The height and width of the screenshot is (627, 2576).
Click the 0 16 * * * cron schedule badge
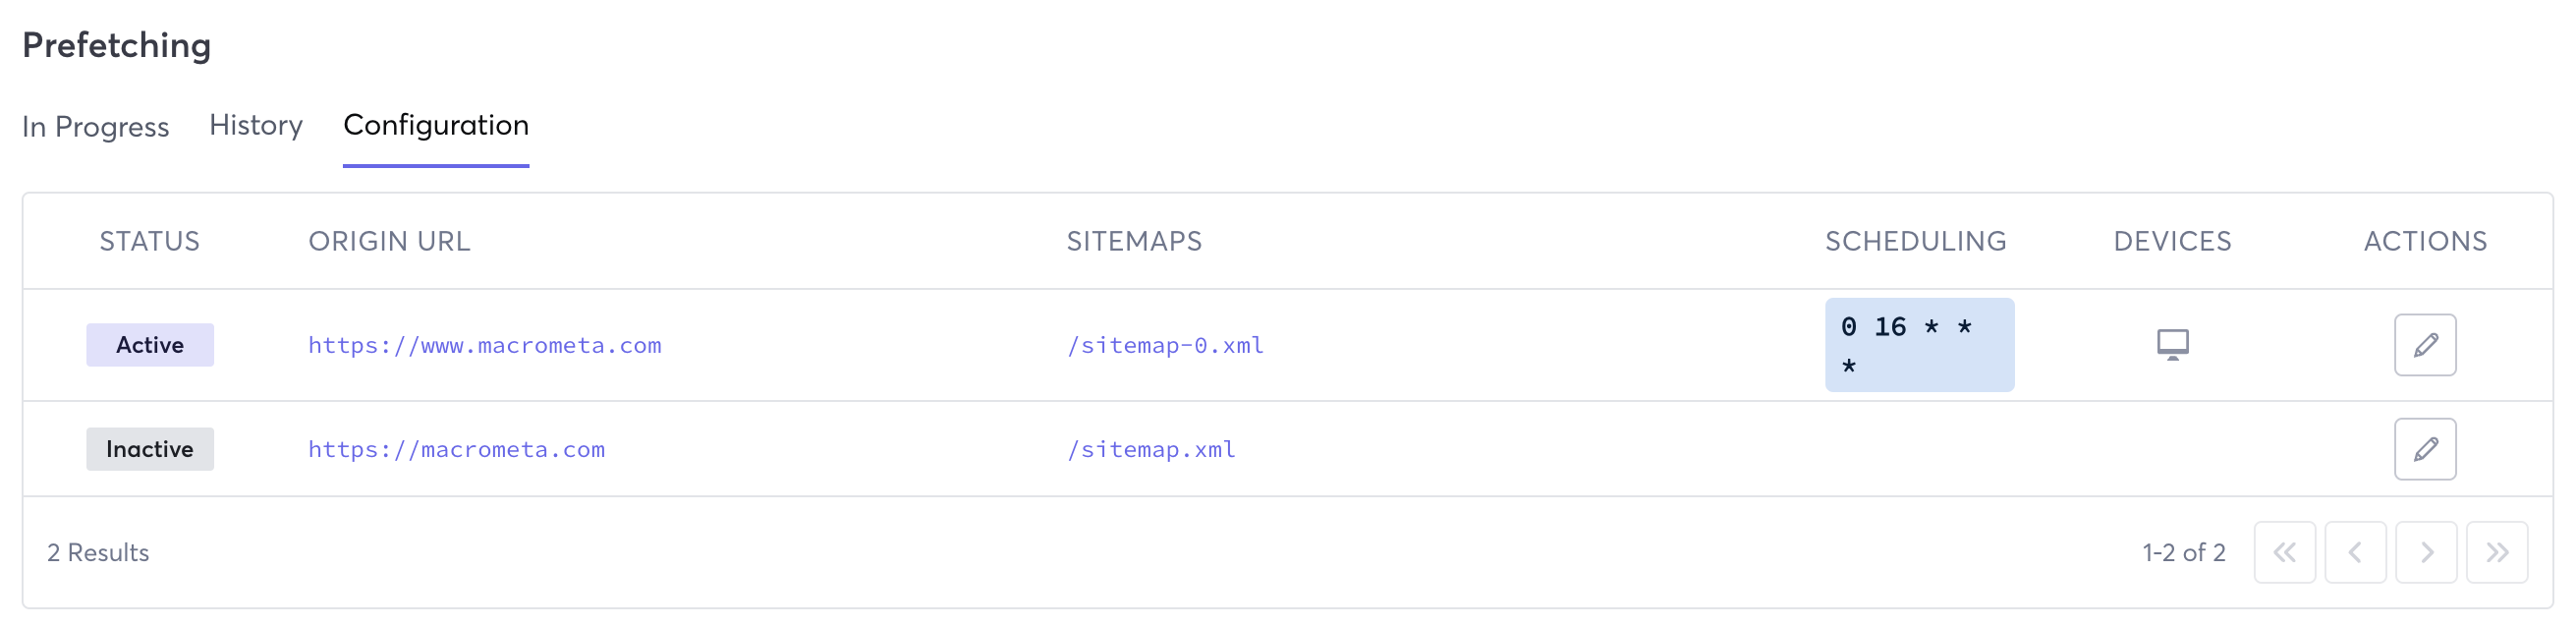pos(1918,344)
